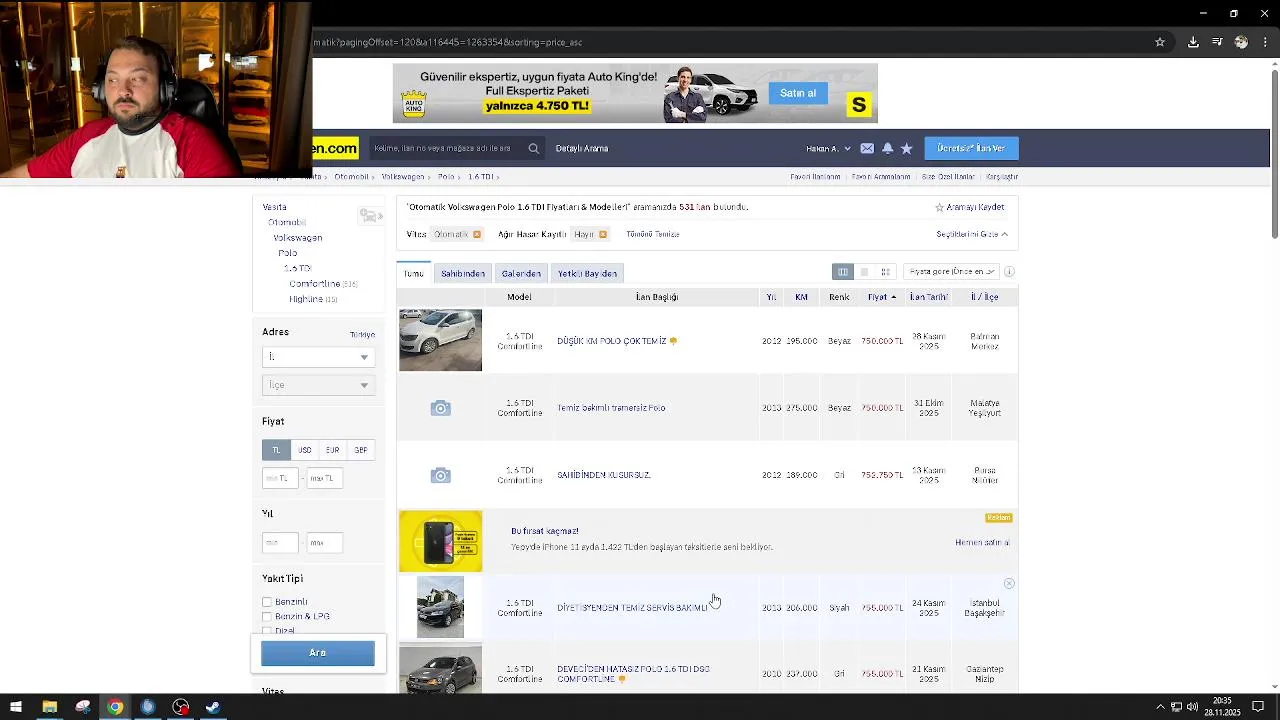
Task: Open listing DÜŞÜK KM POLO ÇOK TEMİZ
Action: tap(611, 341)
